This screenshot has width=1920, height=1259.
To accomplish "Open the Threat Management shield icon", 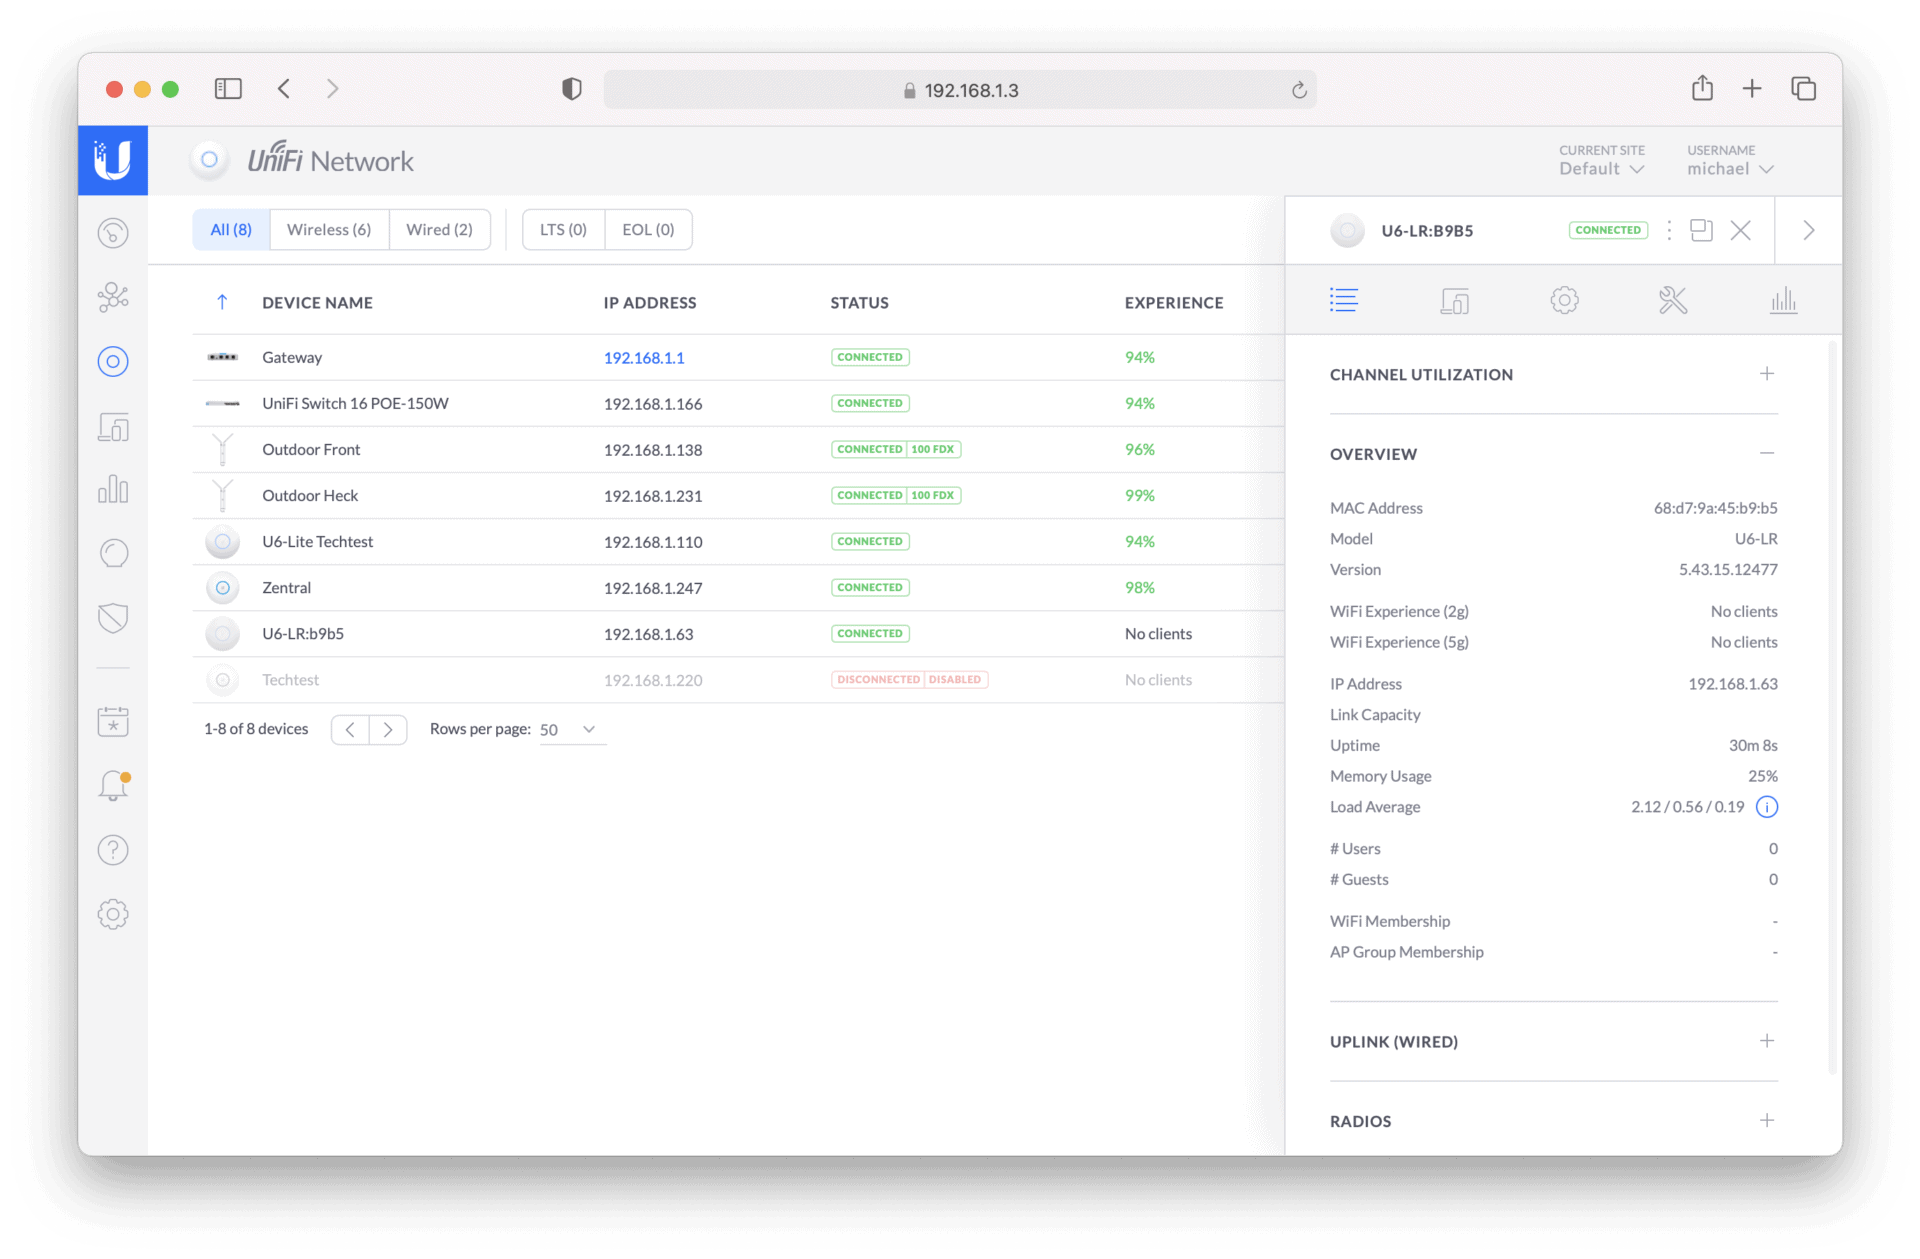I will tap(113, 618).
